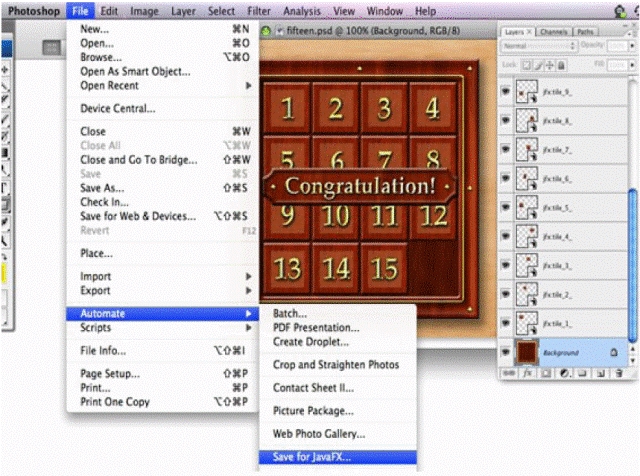This screenshot has height=476, width=640.
Task: Select the jfx:tile_1_ layer thumbnail
Action: tap(527, 323)
